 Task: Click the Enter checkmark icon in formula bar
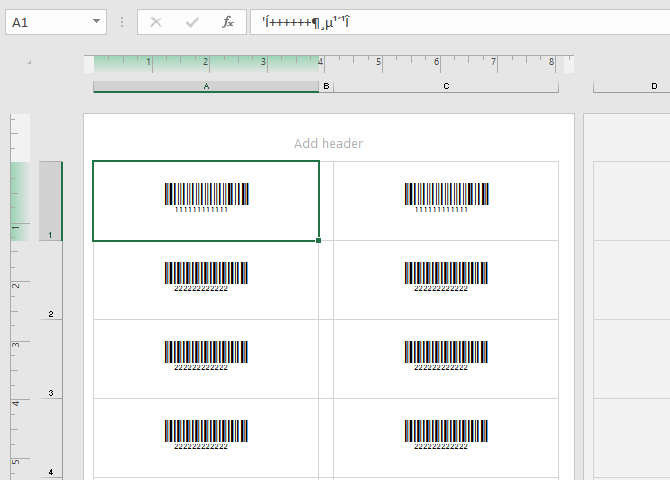(192, 22)
